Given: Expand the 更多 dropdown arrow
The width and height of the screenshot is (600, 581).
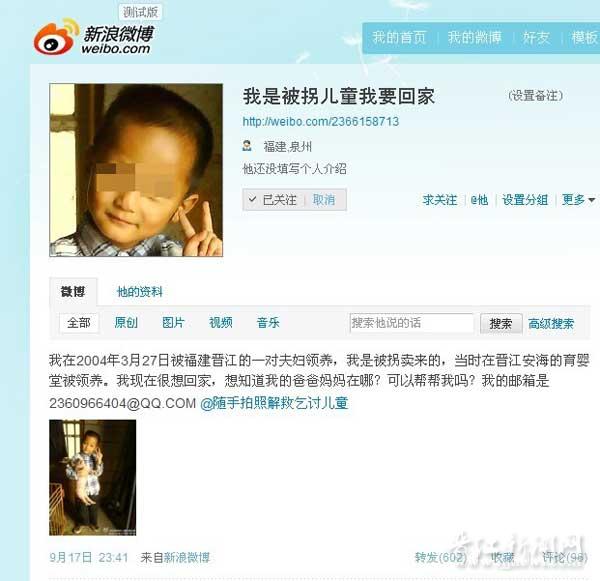Looking at the screenshot, I should 591,200.
